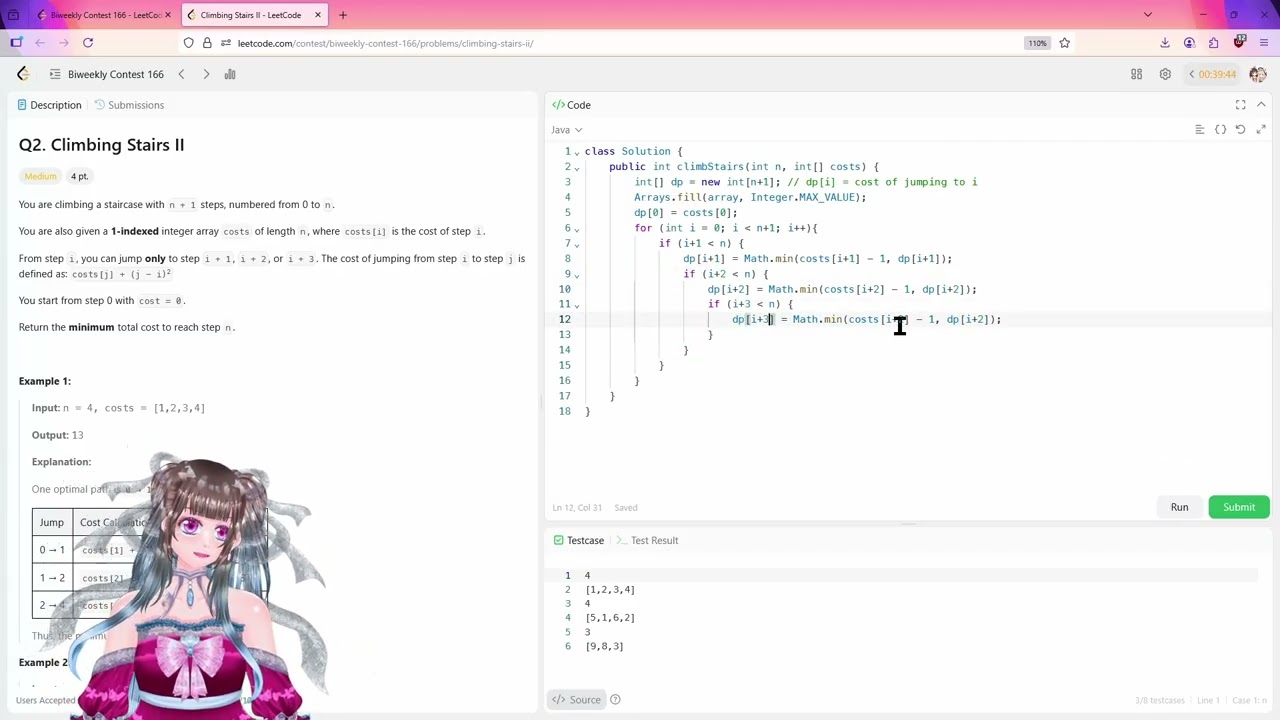1280x720 pixels.
Task: Click the Firefox View icon
Action: pos(13,15)
